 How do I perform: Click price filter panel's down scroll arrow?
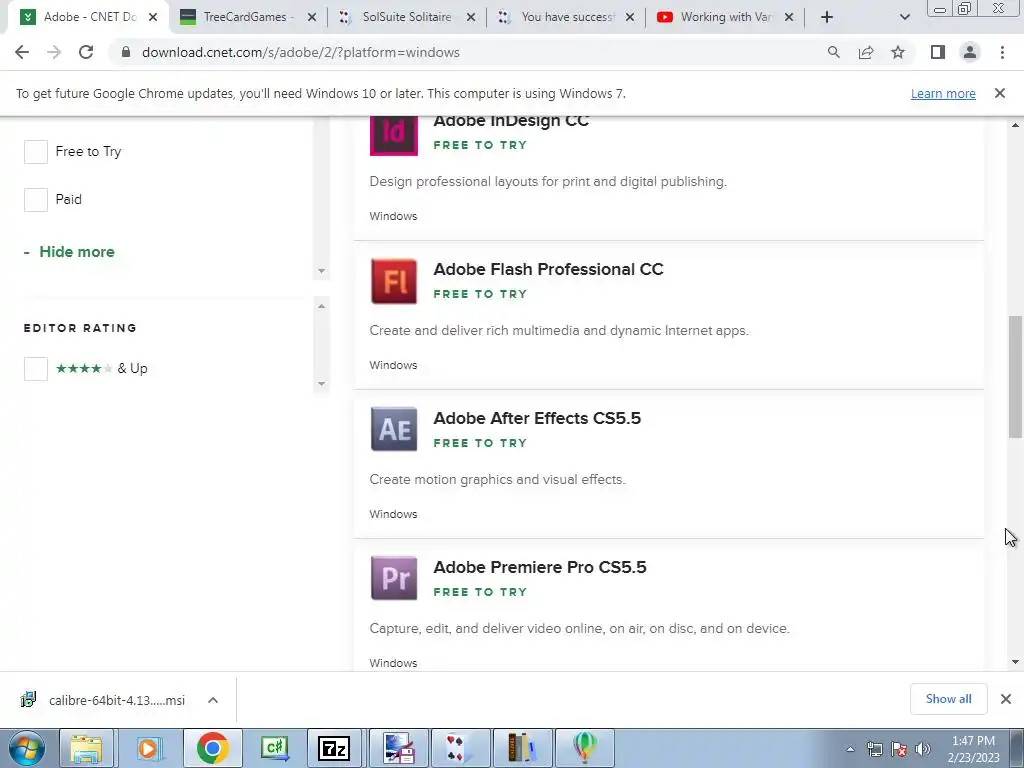[x=321, y=270]
